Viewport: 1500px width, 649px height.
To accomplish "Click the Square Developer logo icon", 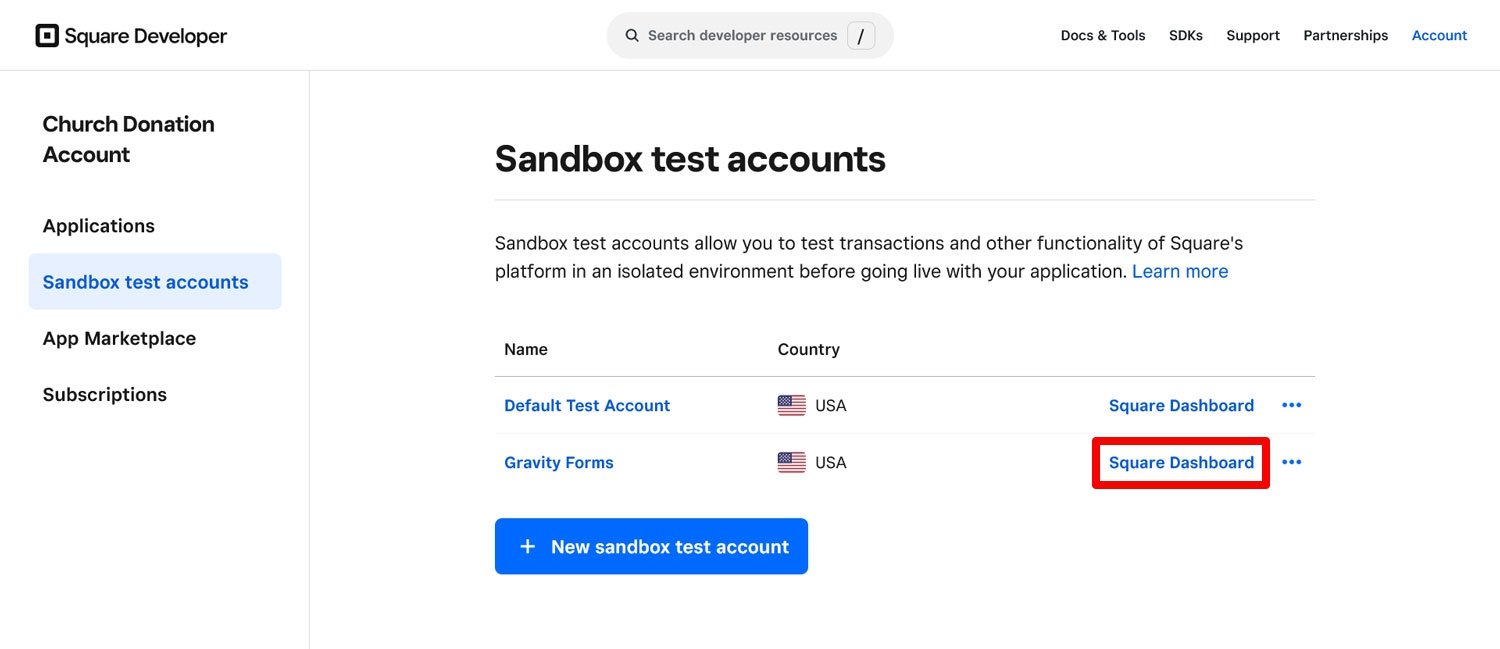I will coord(47,36).
